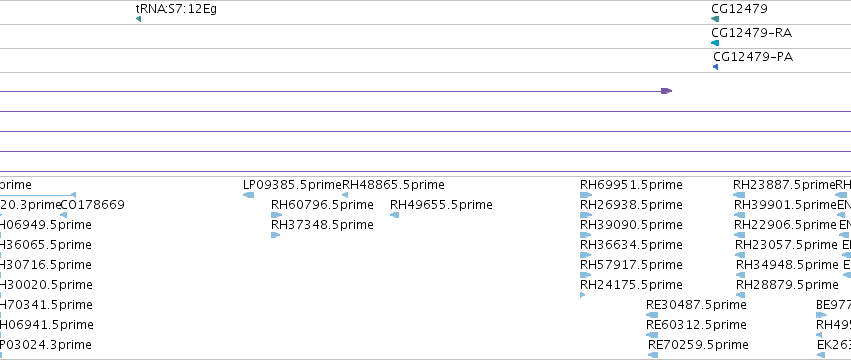Select the RH37348.5prime arrow feature
The width and height of the screenshot is (851, 360).
click(x=276, y=235)
